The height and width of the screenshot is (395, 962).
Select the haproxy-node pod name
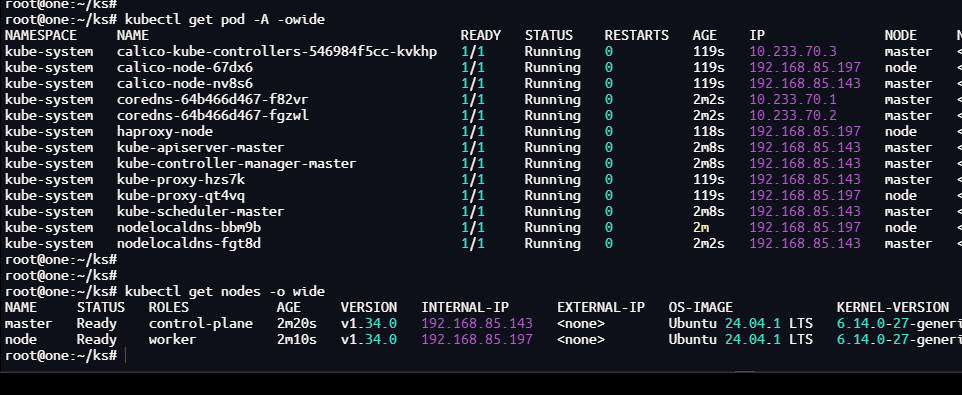(x=164, y=132)
